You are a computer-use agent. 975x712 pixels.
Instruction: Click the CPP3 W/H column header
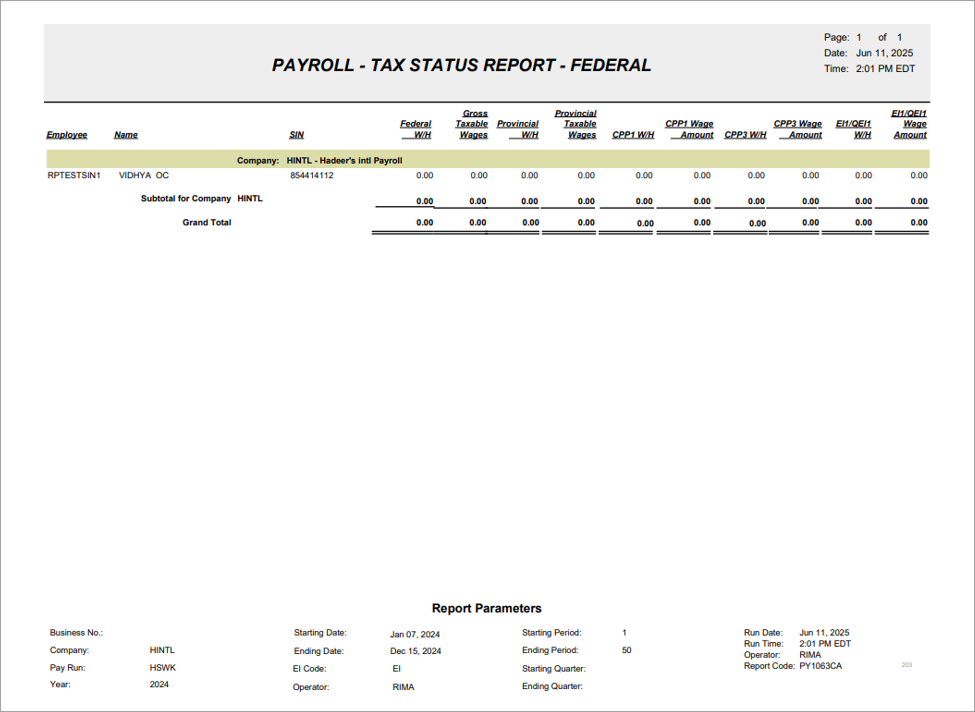[x=745, y=135]
